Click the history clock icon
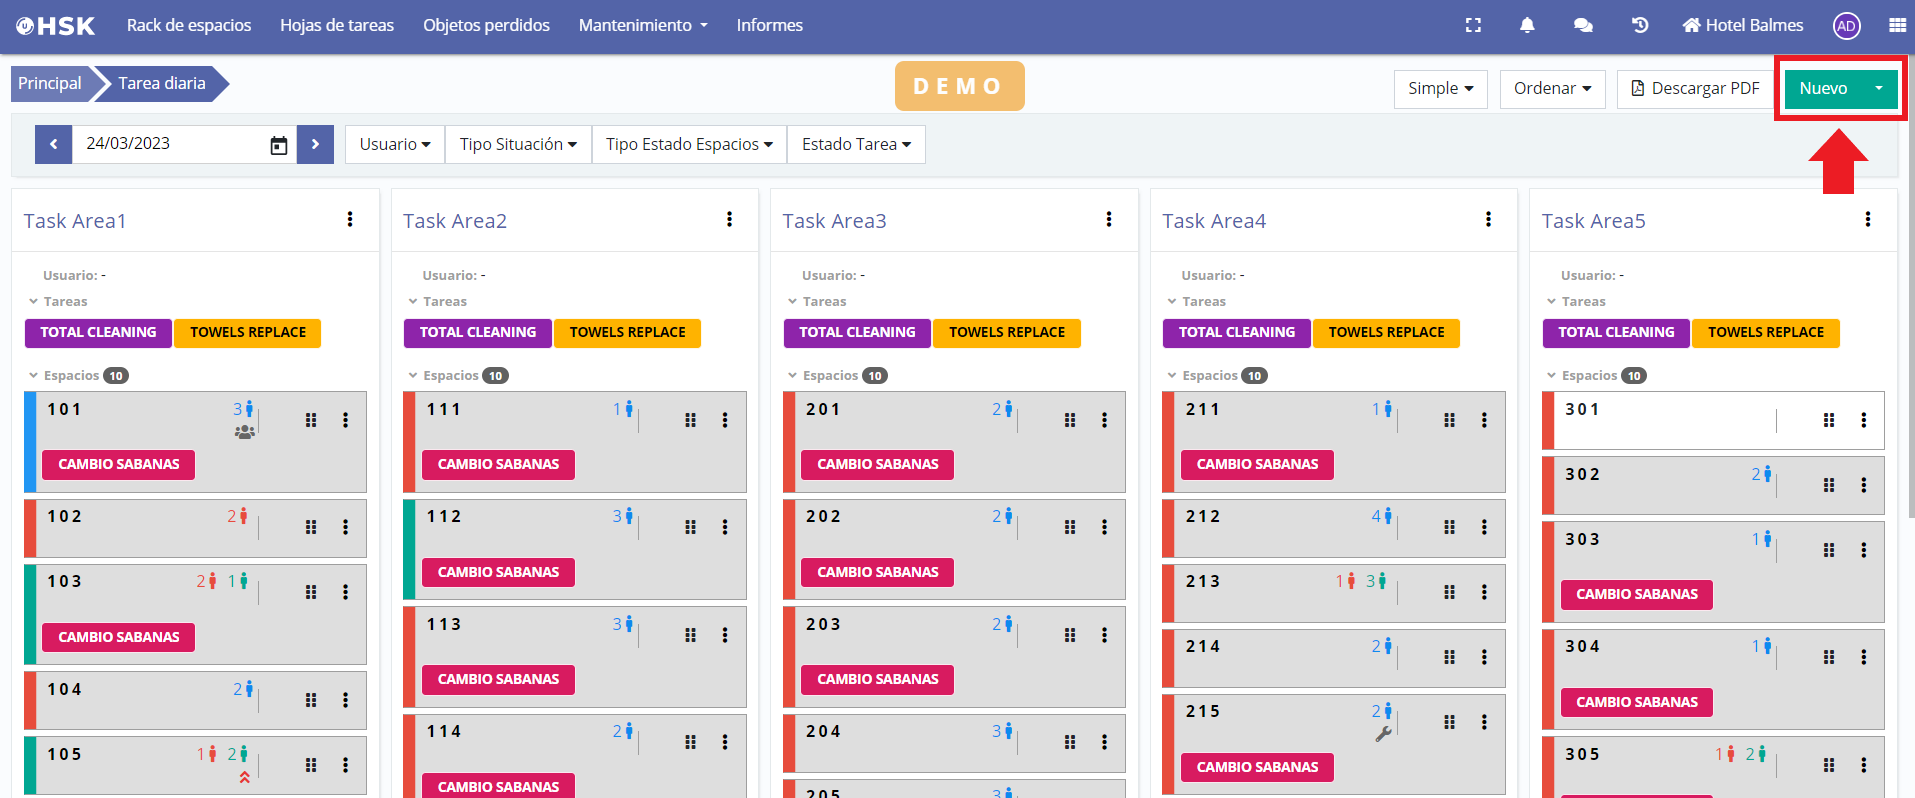Image resolution: width=1915 pixels, height=798 pixels. click(x=1640, y=26)
